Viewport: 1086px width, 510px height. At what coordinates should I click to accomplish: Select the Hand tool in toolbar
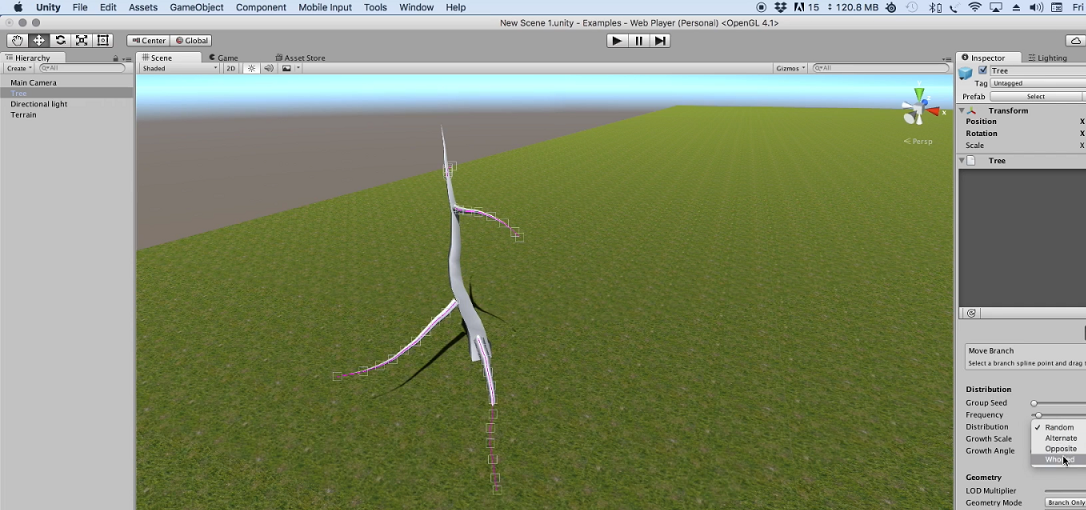pos(17,40)
